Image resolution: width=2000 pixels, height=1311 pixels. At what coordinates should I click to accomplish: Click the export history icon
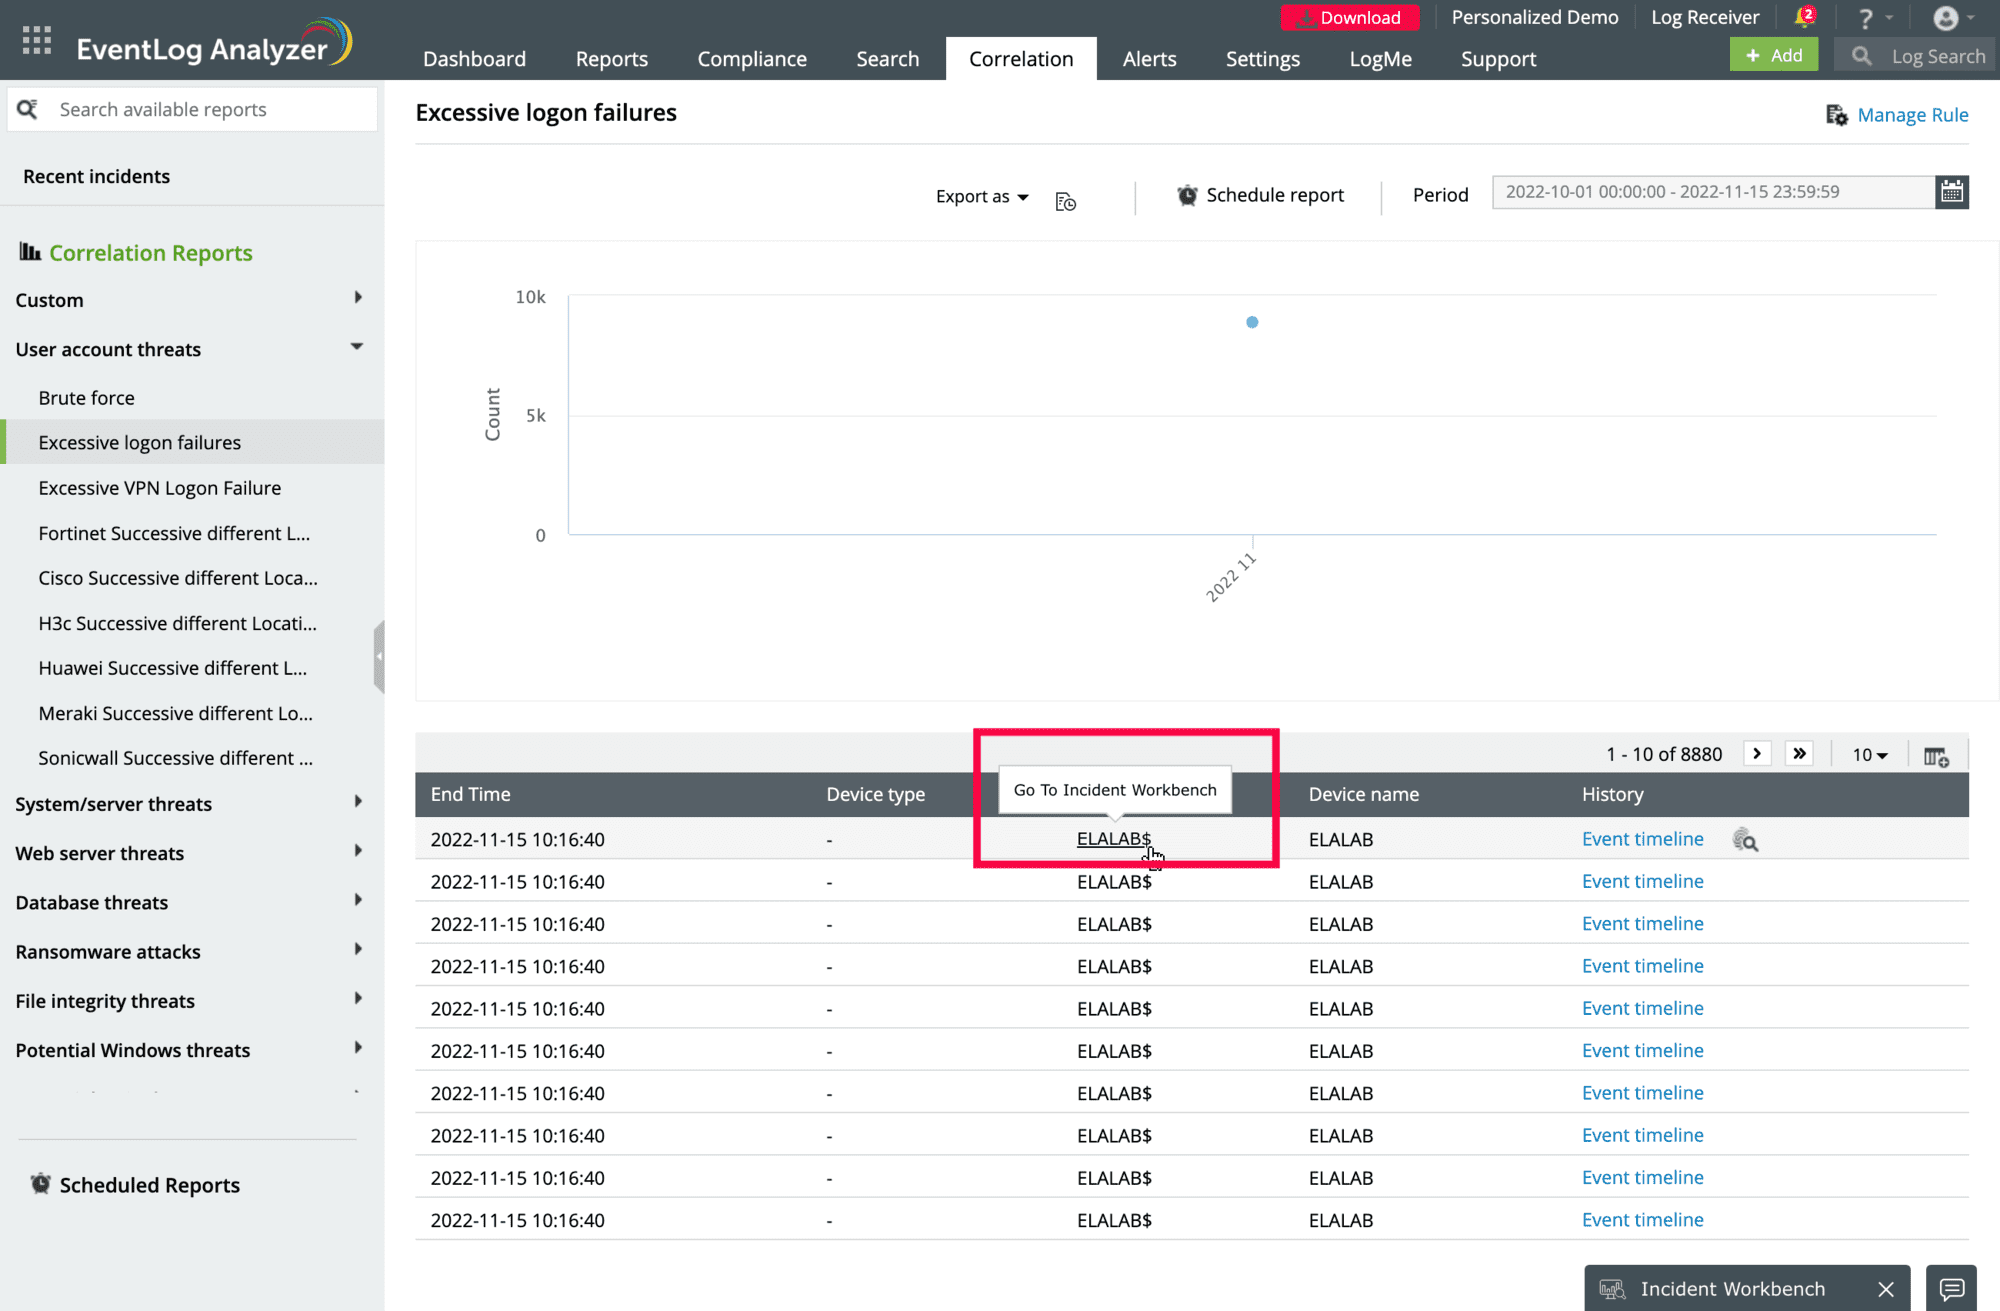click(x=1065, y=202)
